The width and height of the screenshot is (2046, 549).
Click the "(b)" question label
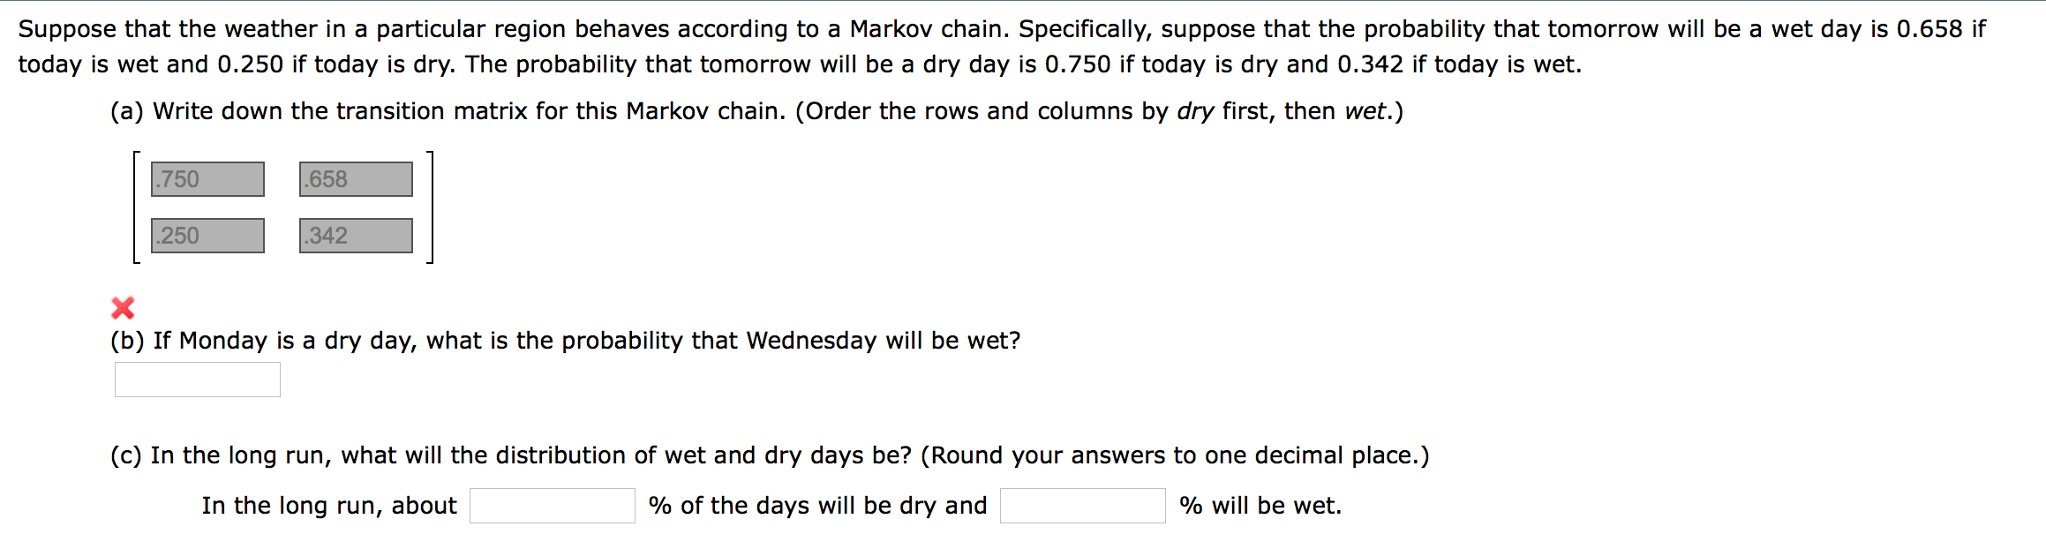point(127,341)
